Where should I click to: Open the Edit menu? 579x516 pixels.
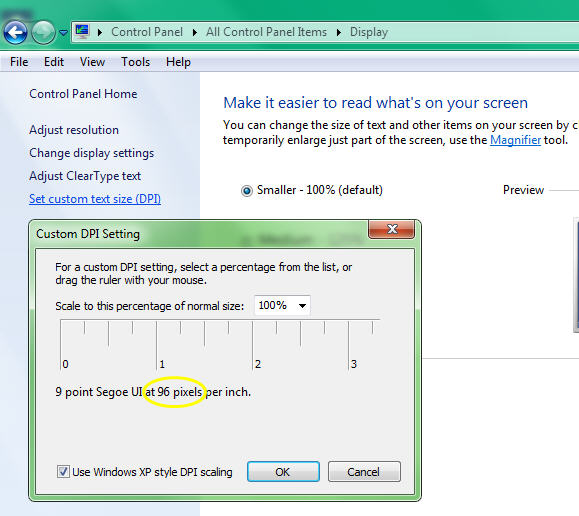pos(54,62)
